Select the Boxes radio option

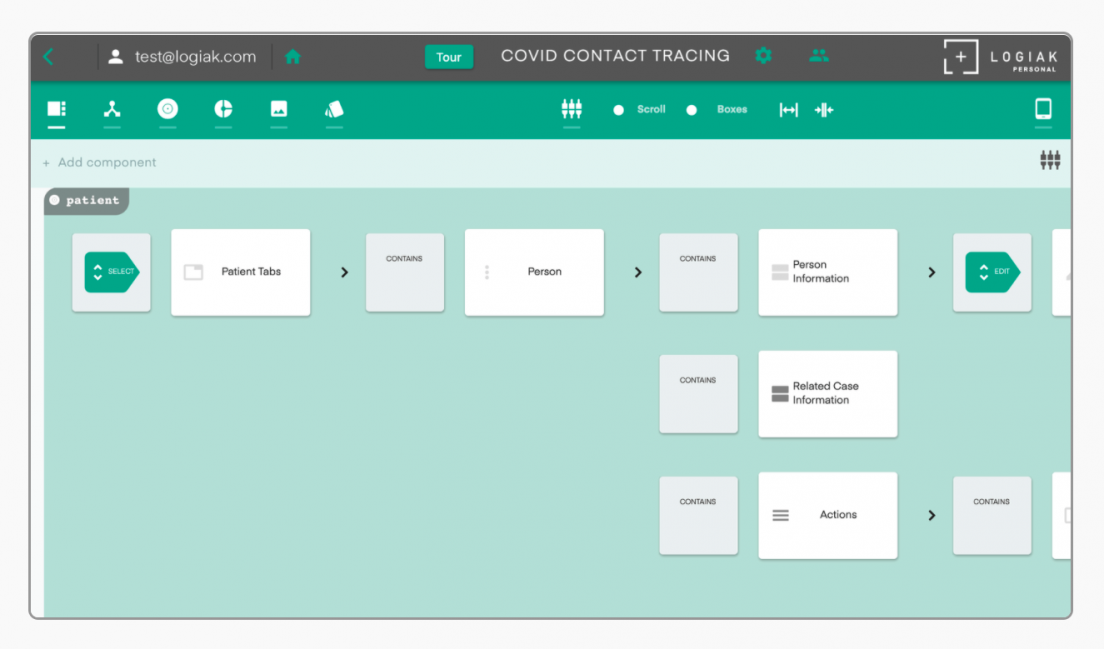tap(692, 110)
